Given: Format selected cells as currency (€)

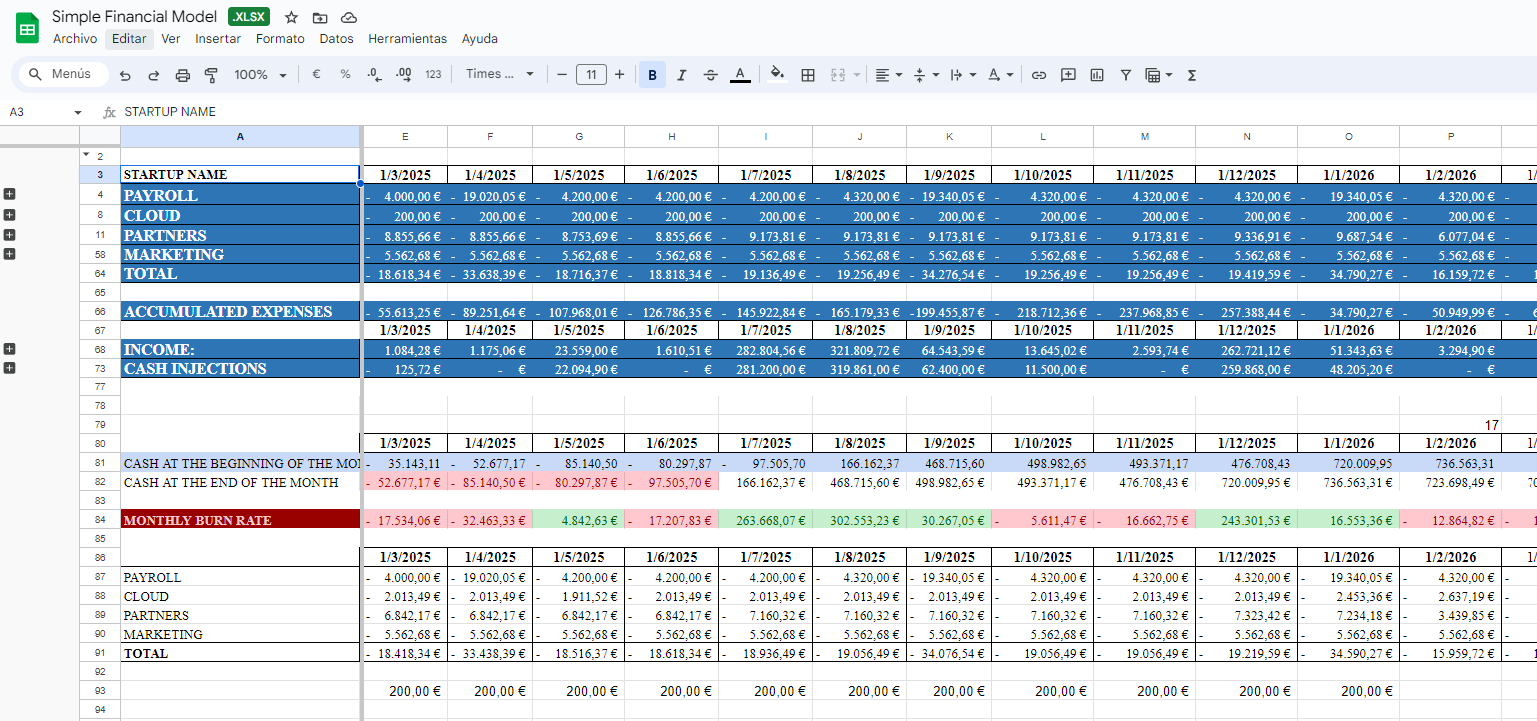Looking at the screenshot, I should (316, 74).
